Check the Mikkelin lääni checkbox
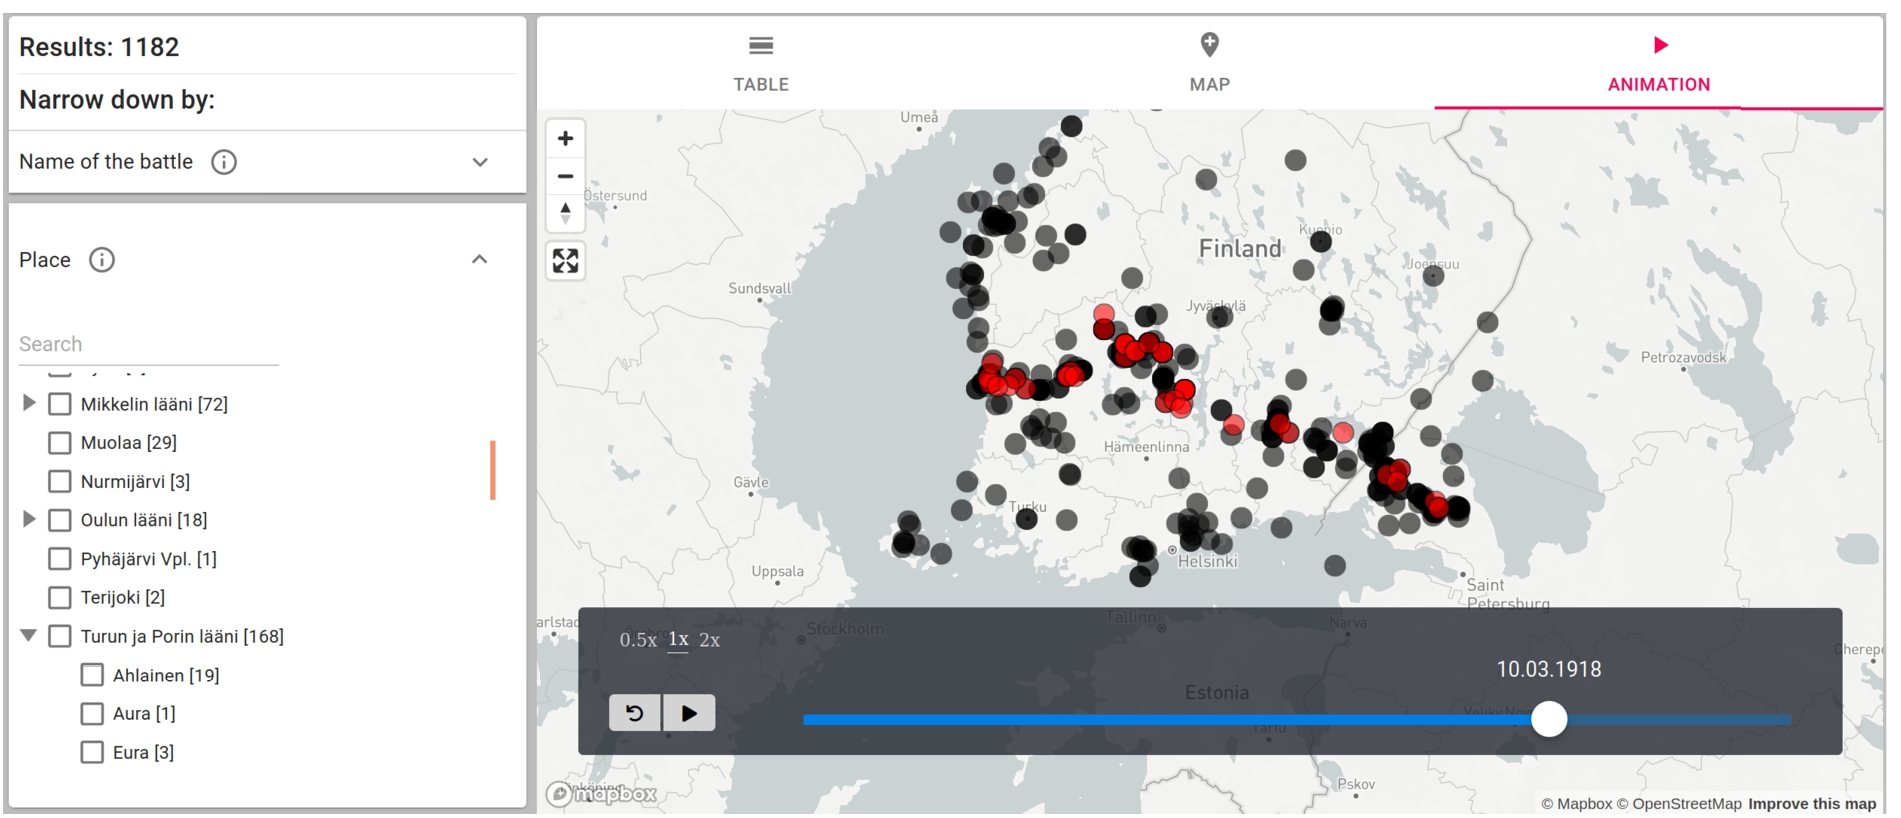Screen dimensions: 1901x818 coord(60,404)
